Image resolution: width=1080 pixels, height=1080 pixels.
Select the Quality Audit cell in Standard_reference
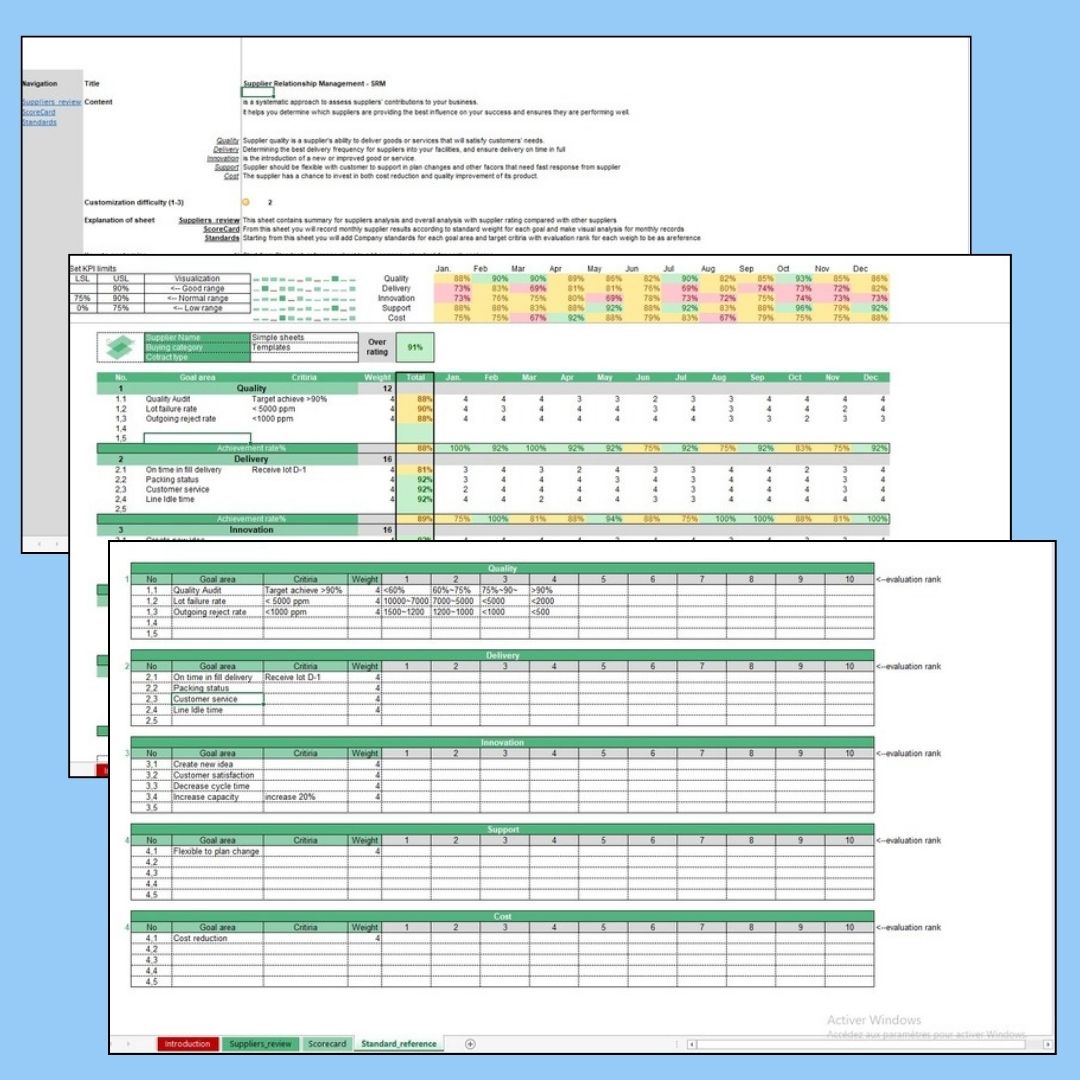point(217,590)
